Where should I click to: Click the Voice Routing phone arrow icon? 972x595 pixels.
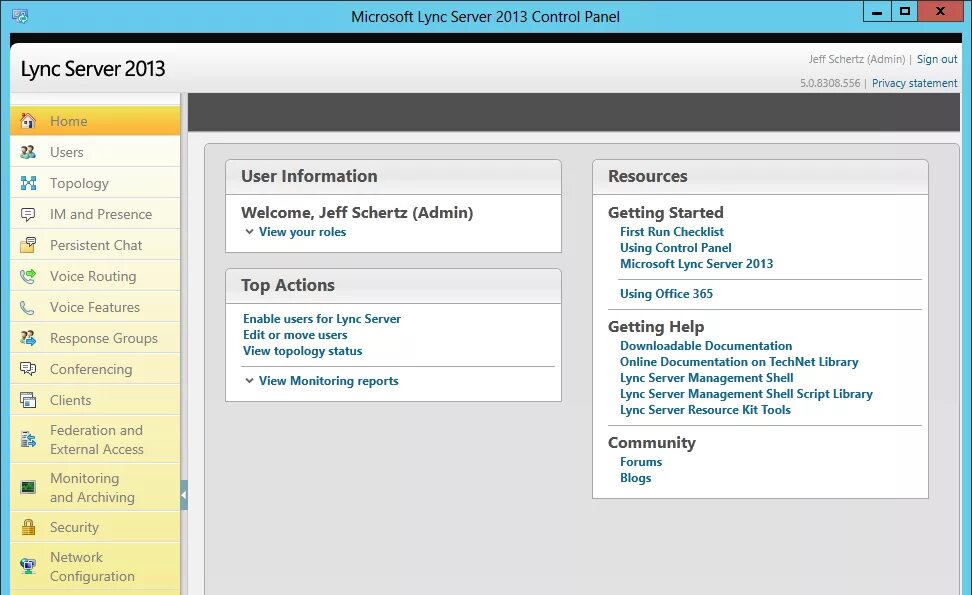28,276
